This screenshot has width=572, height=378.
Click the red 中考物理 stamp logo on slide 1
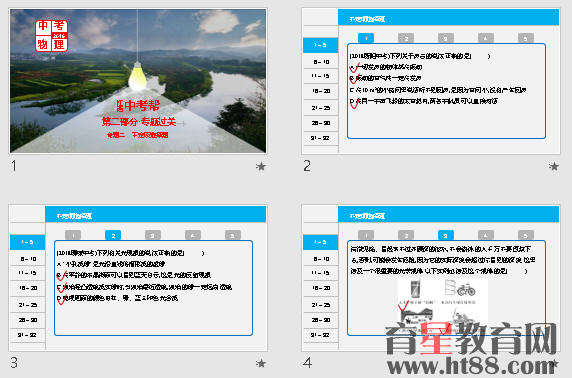point(51,36)
